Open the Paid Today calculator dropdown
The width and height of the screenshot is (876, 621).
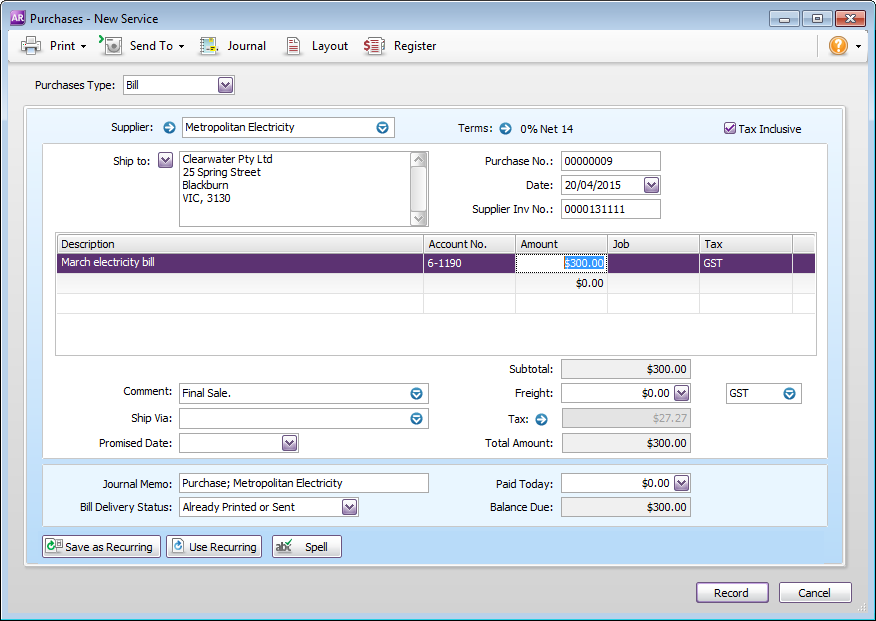(x=681, y=483)
